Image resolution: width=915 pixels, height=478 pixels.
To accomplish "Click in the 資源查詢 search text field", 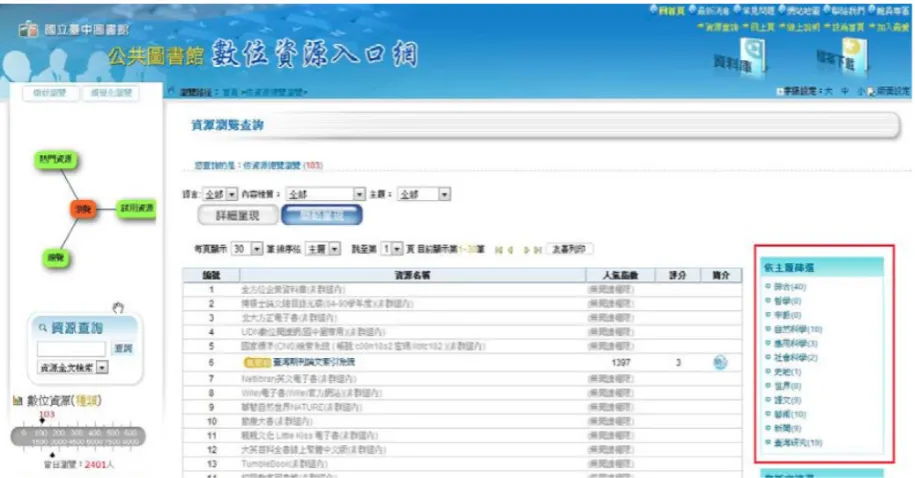I will tap(71, 349).
